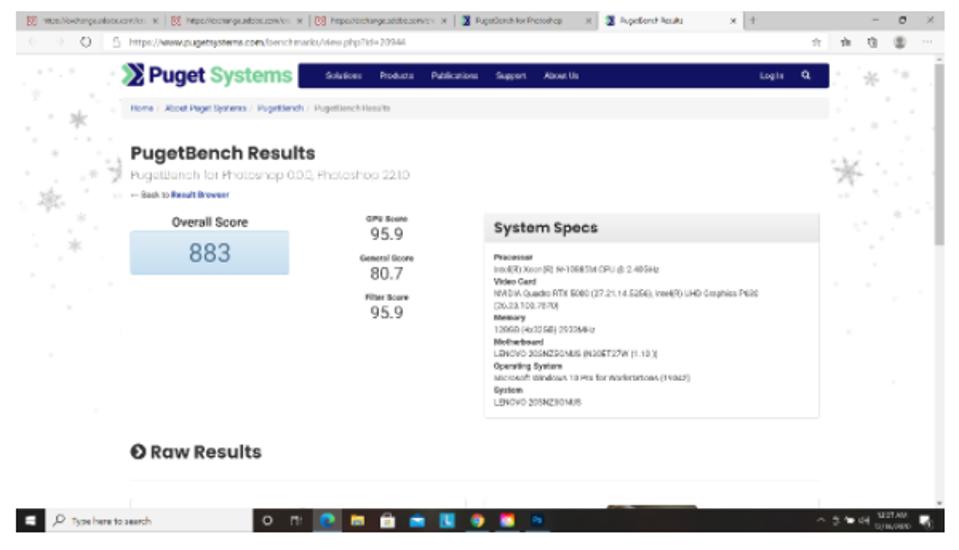Click the Puget Systems logo
The height and width of the screenshot is (550, 959).
(x=207, y=75)
